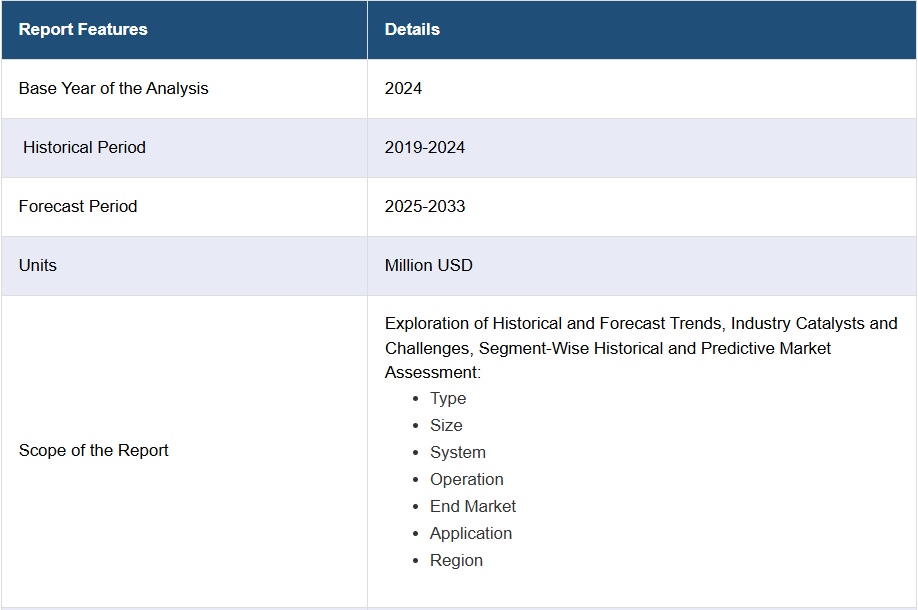The width and height of the screenshot is (918, 610).
Task: Select the Units row label
Action: [37, 266]
